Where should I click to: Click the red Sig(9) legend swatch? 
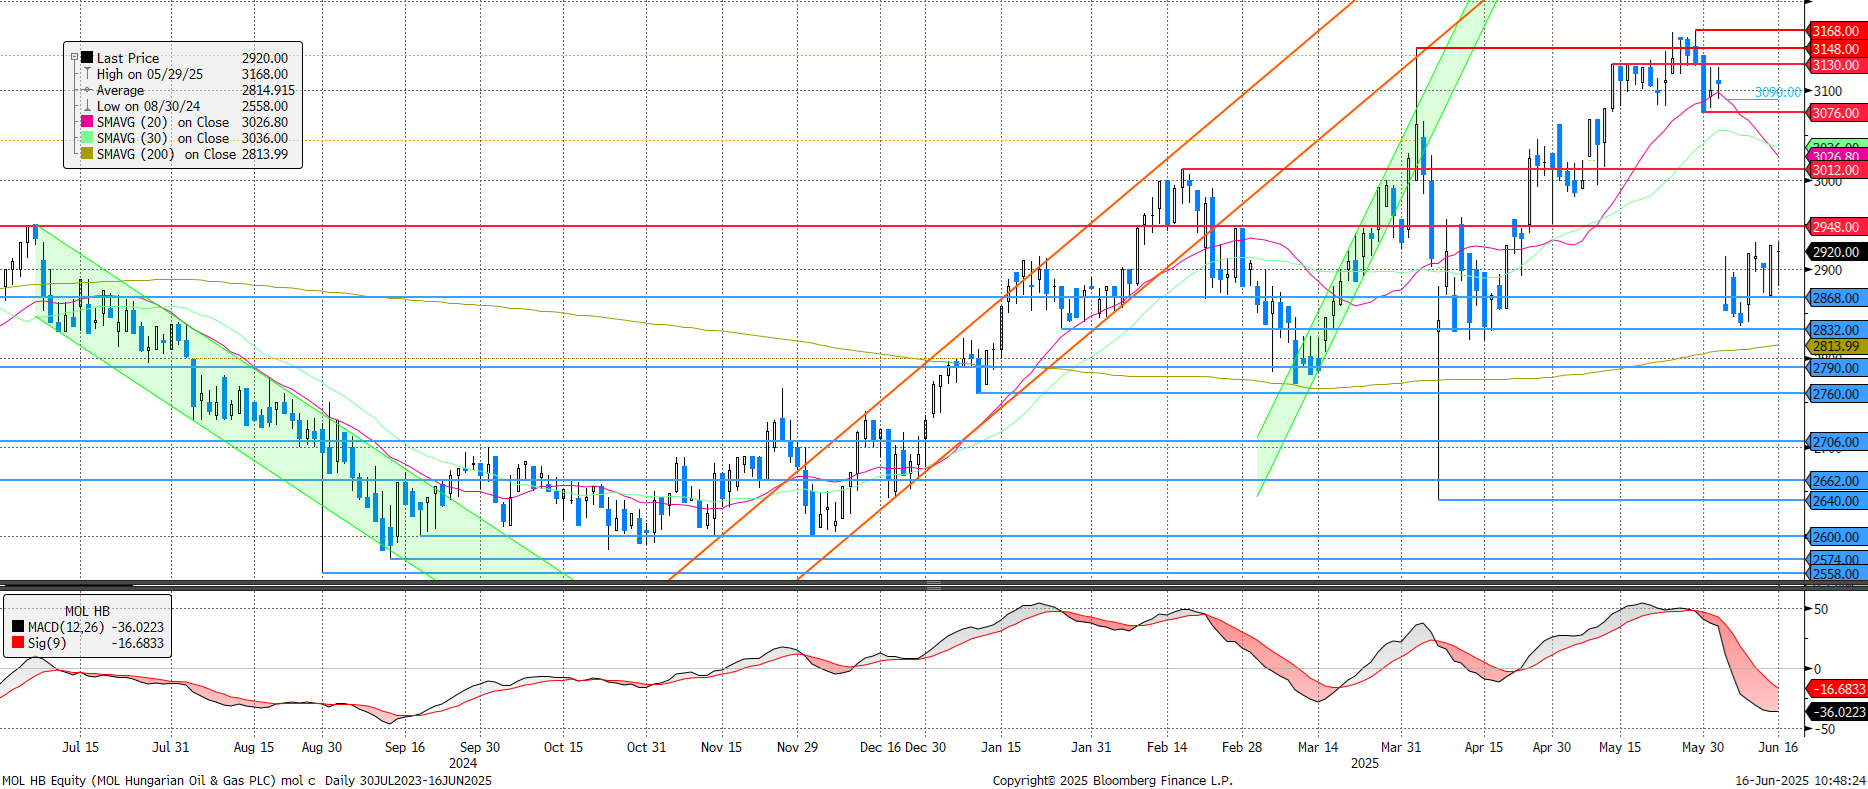tap(18, 643)
